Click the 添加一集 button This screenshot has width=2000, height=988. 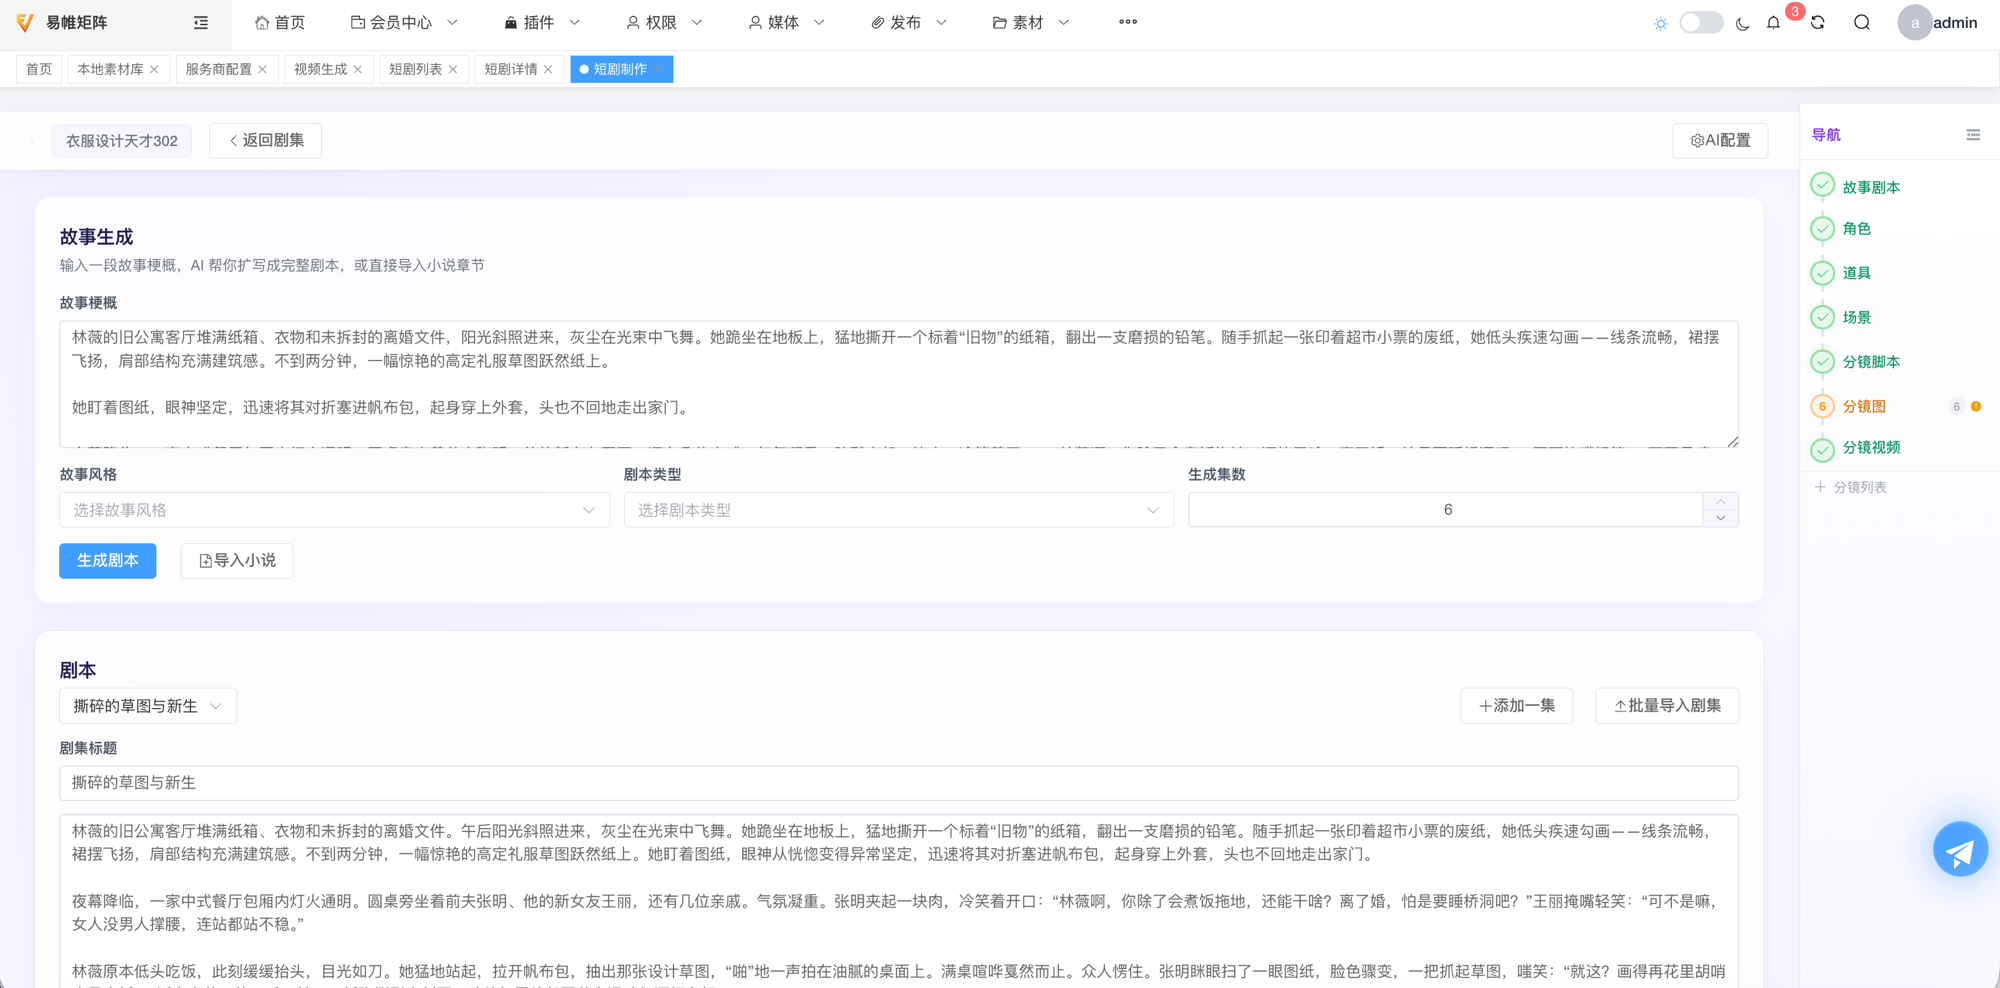pos(1516,706)
